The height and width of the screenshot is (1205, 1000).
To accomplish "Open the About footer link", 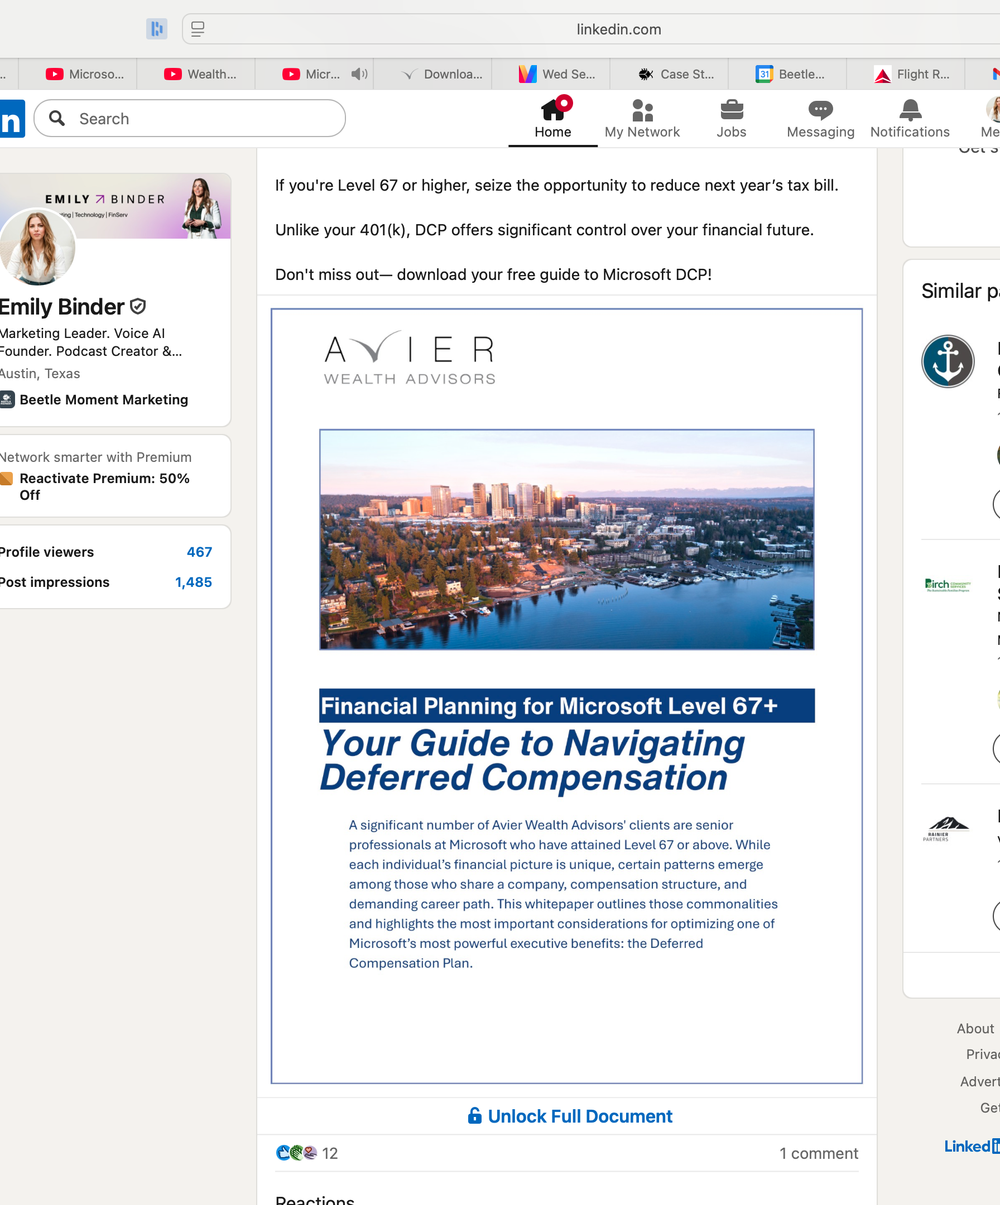I will pyautogui.click(x=975, y=1028).
